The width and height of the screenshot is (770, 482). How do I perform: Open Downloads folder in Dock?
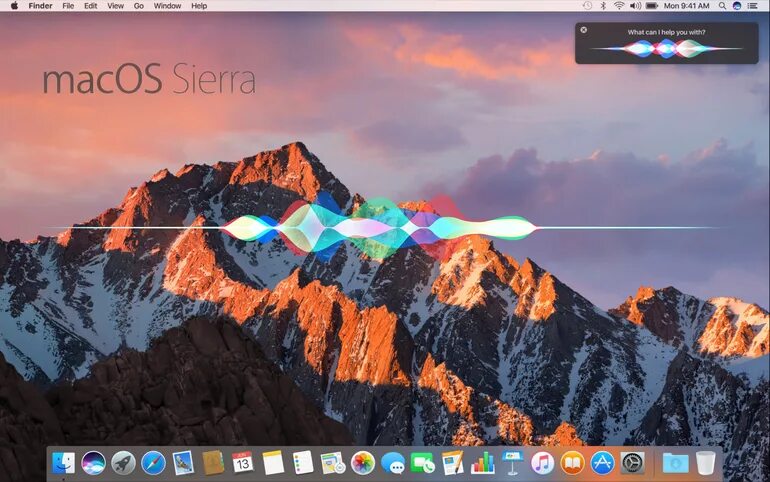point(676,463)
